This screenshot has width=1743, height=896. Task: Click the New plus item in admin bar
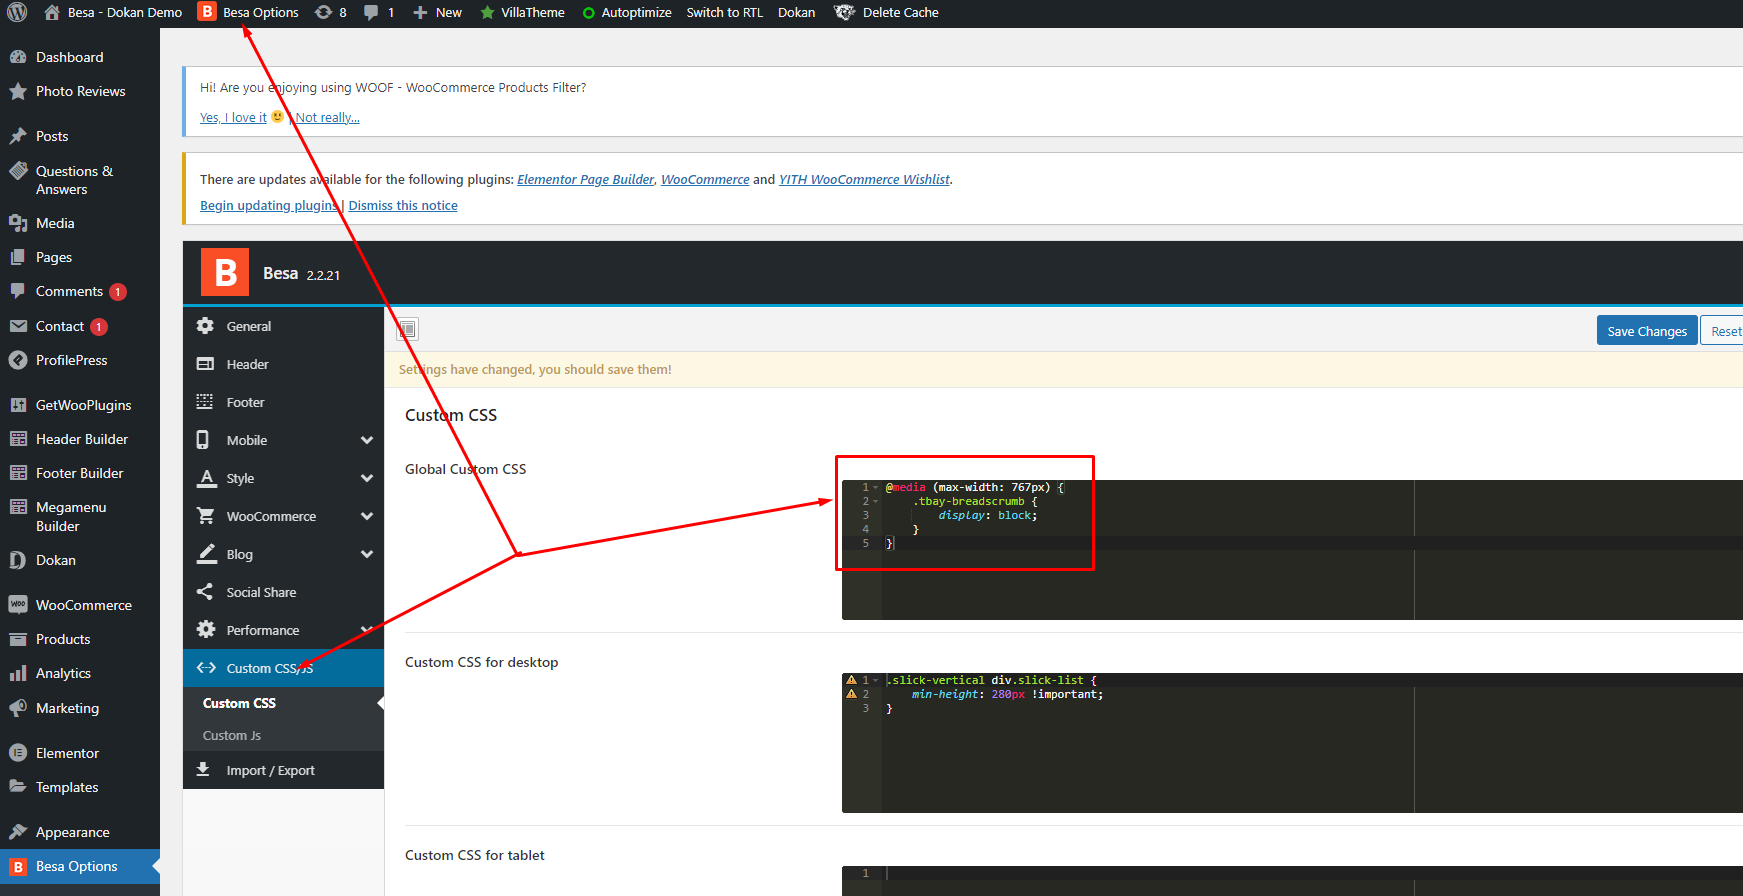click(437, 12)
